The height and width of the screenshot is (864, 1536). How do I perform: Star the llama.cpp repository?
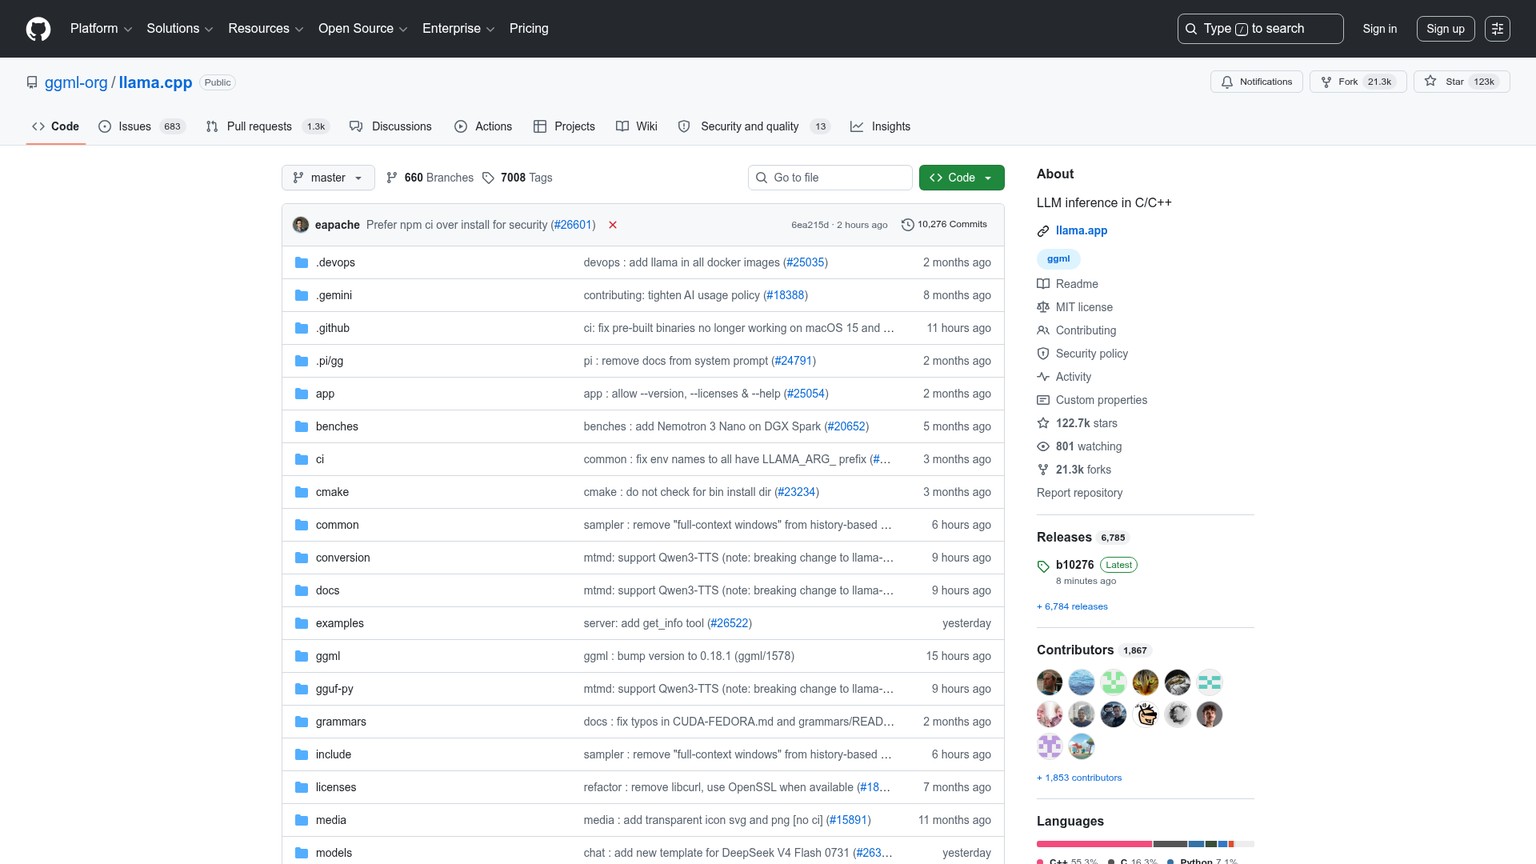(x=1461, y=82)
